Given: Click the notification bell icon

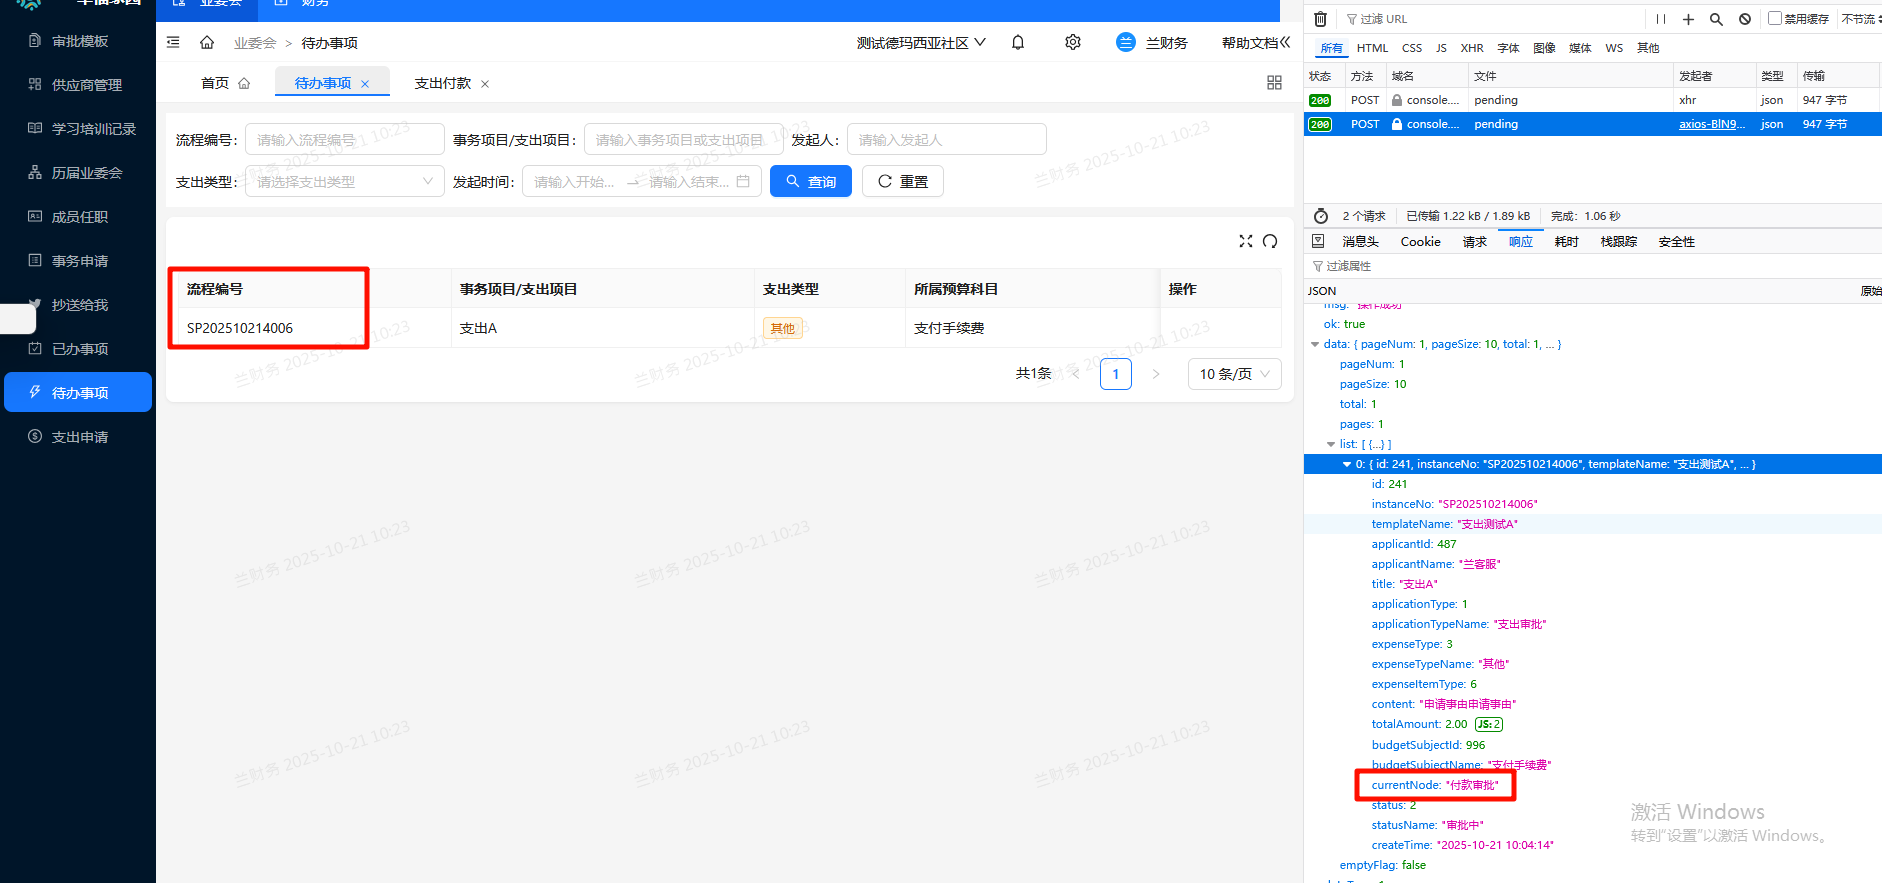Looking at the screenshot, I should [x=1018, y=42].
